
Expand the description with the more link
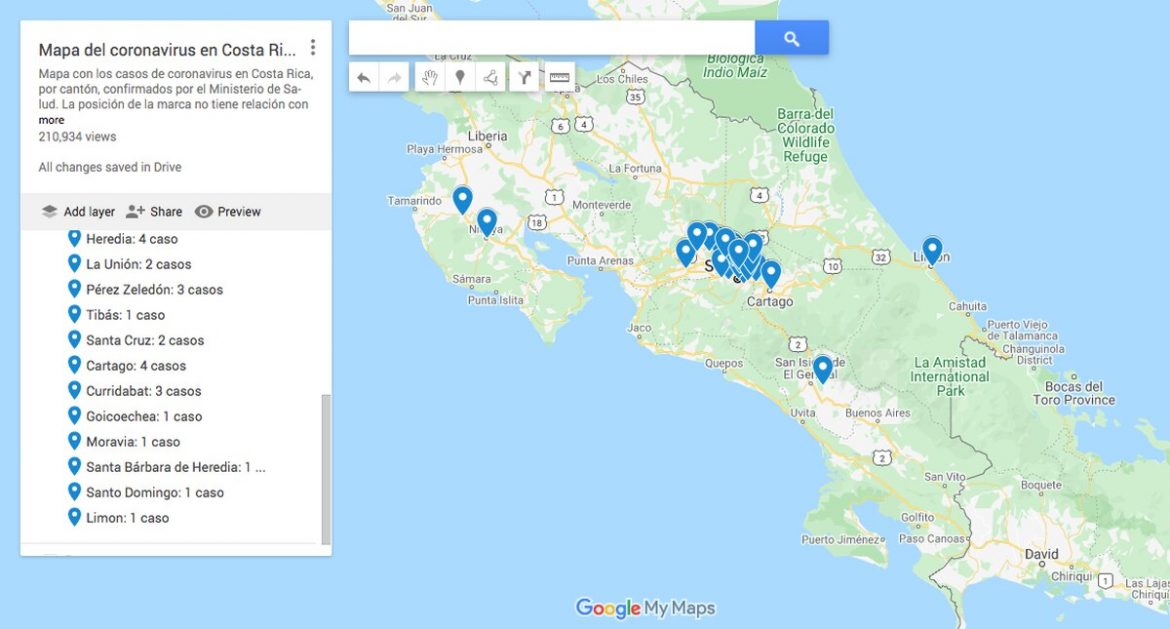tap(49, 119)
